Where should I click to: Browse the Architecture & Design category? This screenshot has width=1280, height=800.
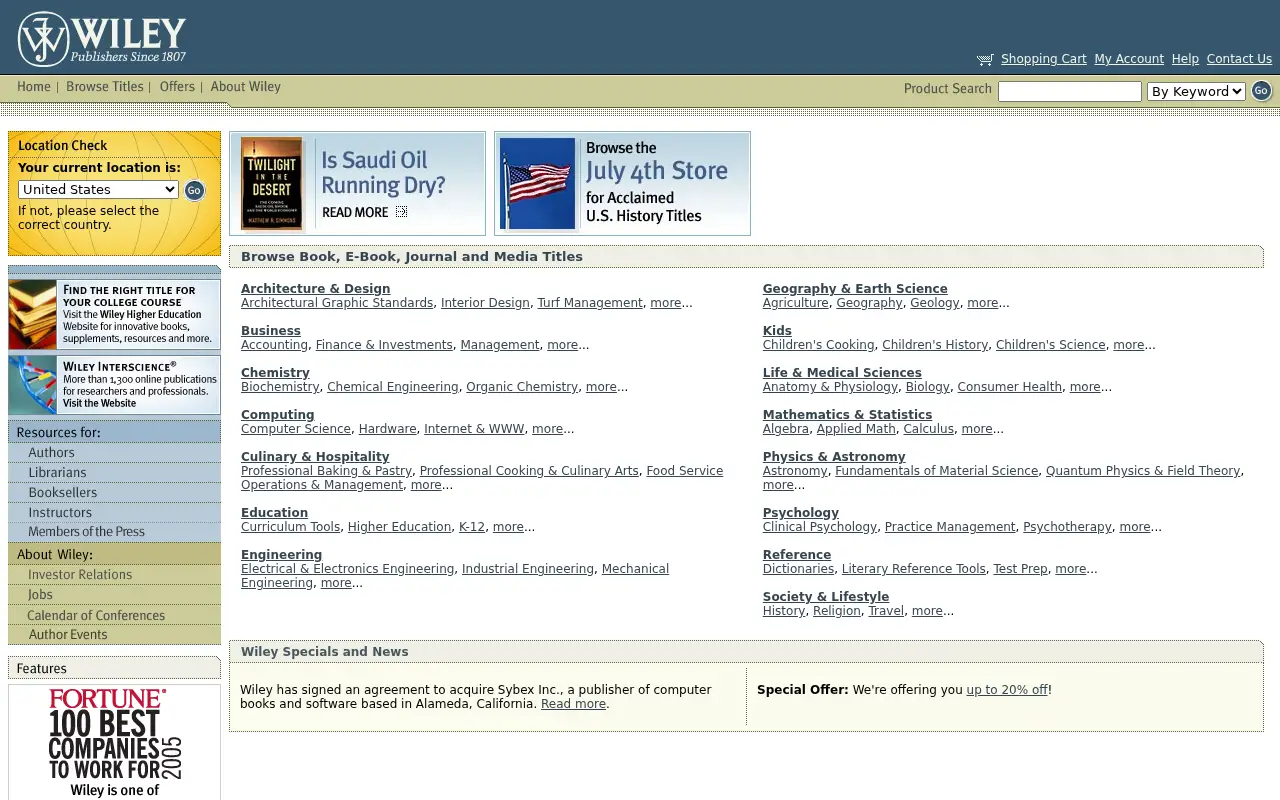tap(315, 289)
